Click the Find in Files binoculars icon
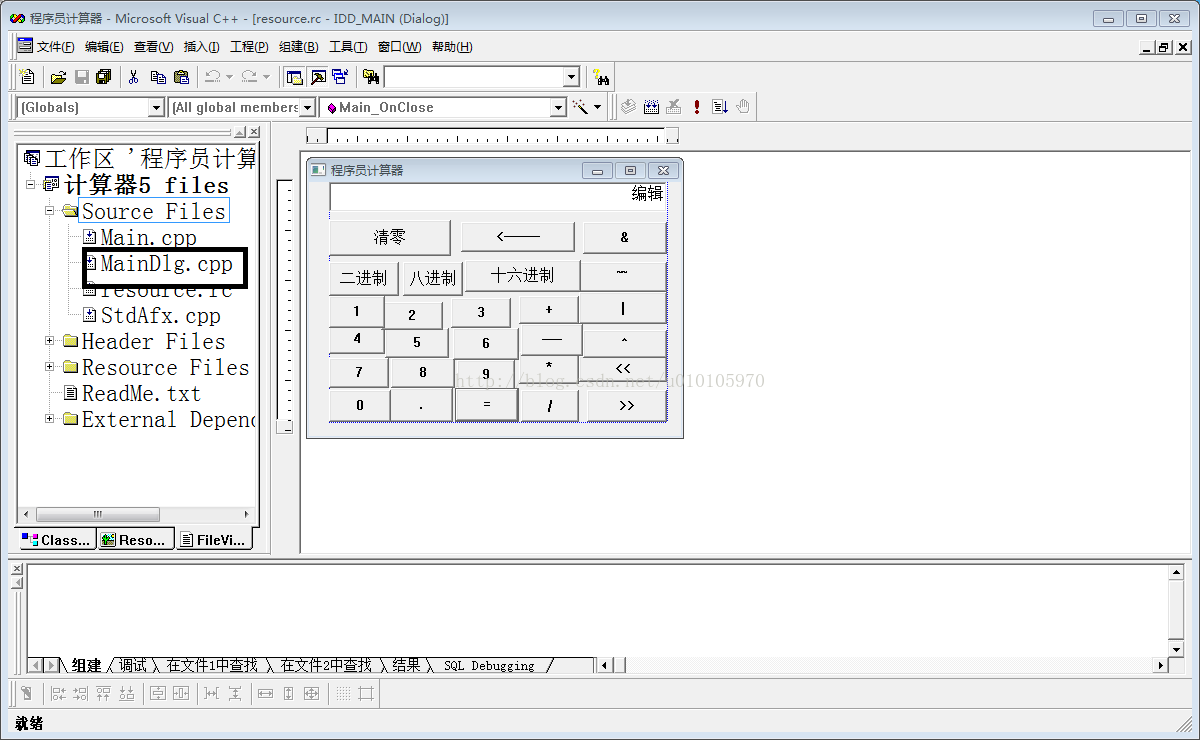The height and width of the screenshot is (740, 1200). click(371, 77)
